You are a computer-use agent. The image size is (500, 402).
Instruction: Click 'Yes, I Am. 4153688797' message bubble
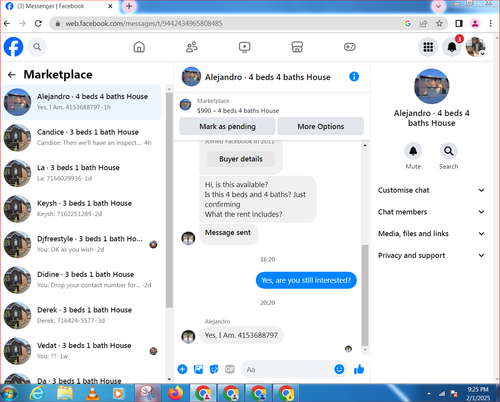241,335
